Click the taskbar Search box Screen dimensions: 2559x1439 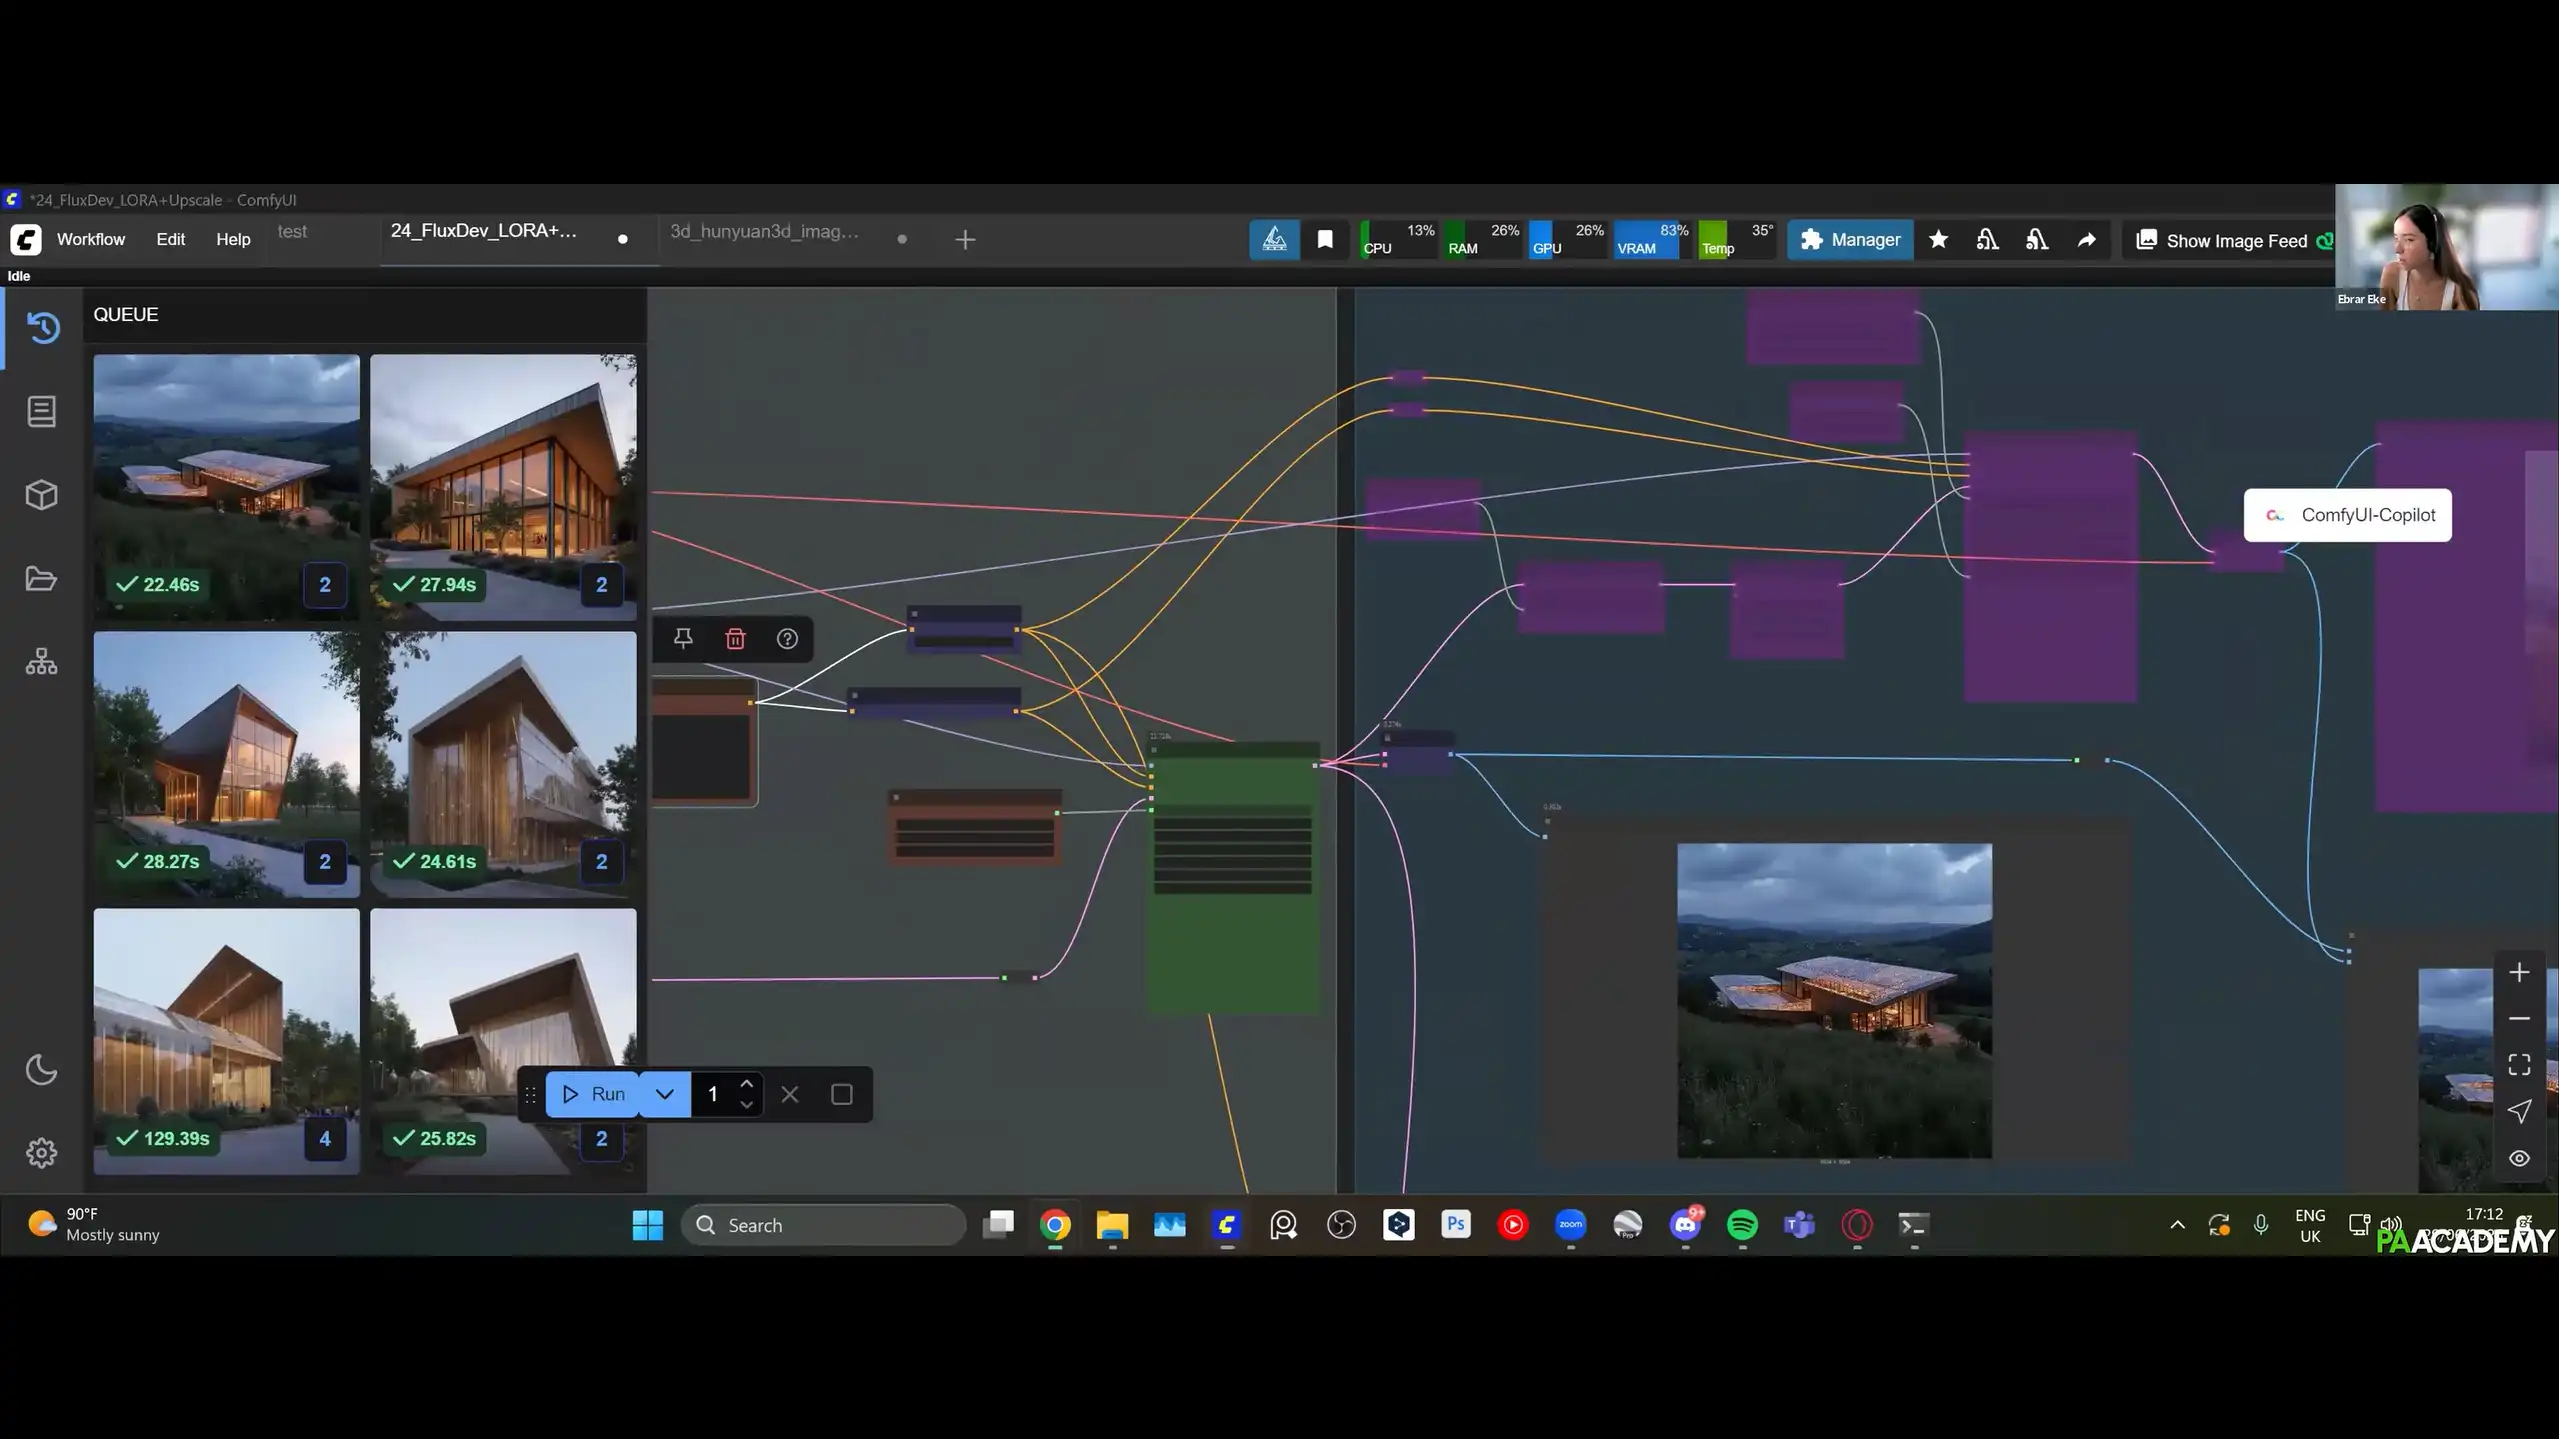[823, 1225]
